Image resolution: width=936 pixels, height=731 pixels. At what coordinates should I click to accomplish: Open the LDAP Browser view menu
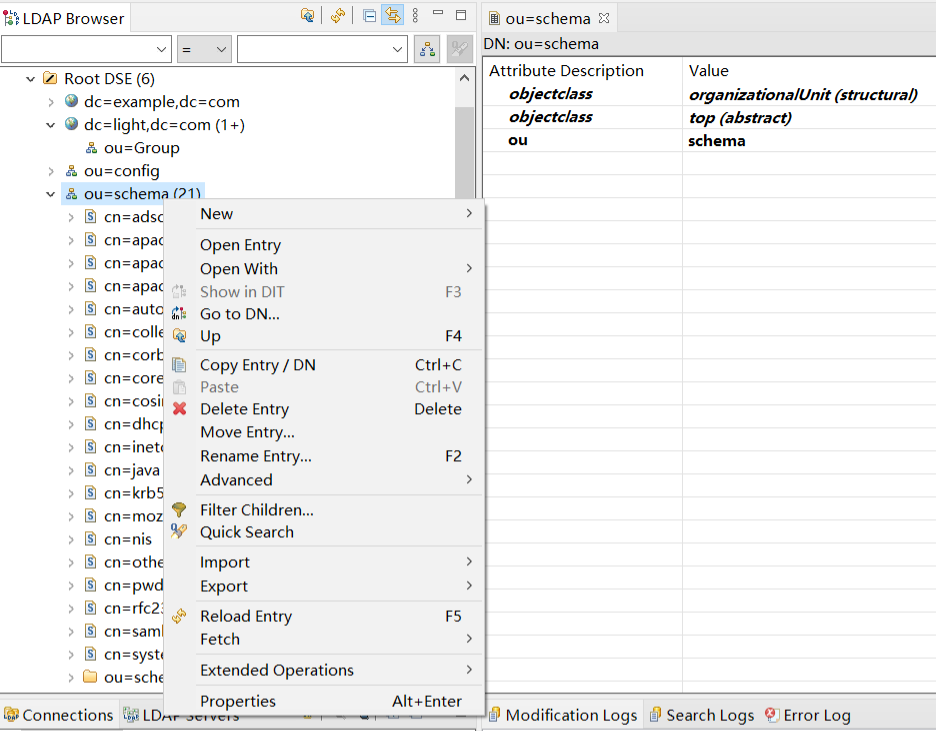(416, 16)
